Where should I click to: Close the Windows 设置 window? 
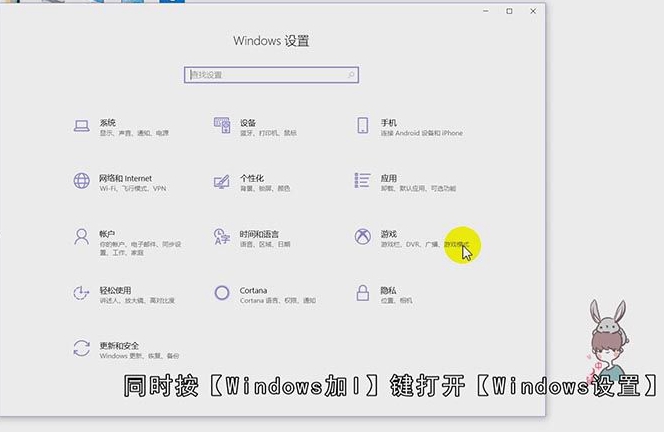pos(533,11)
